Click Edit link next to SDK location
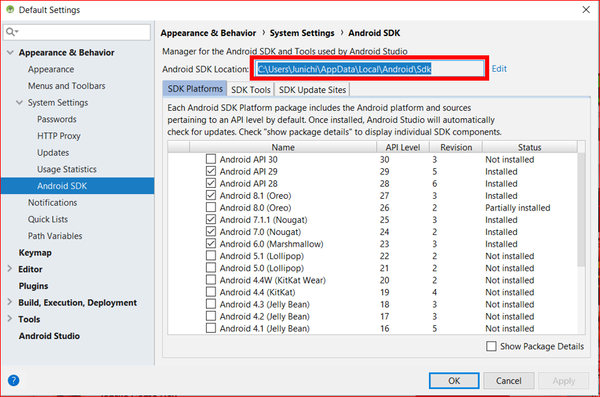 499,69
